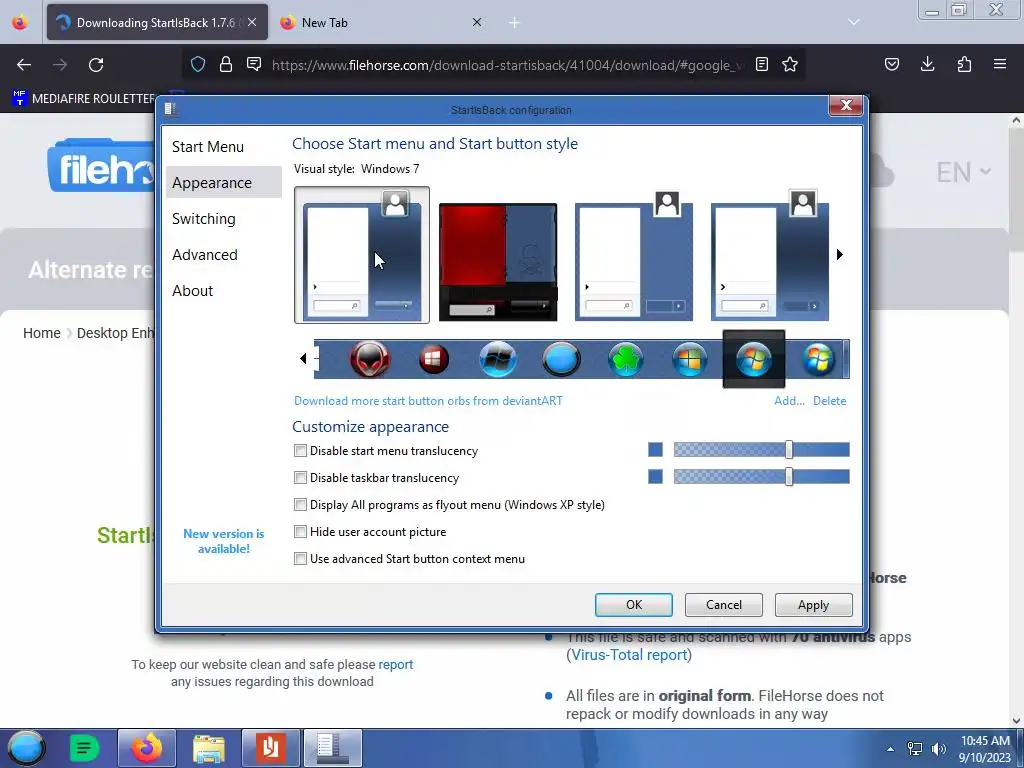Image resolution: width=1024 pixels, height=768 pixels.
Task: Choose the red Windows 8 logo orb
Action: click(x=434, y=359)
